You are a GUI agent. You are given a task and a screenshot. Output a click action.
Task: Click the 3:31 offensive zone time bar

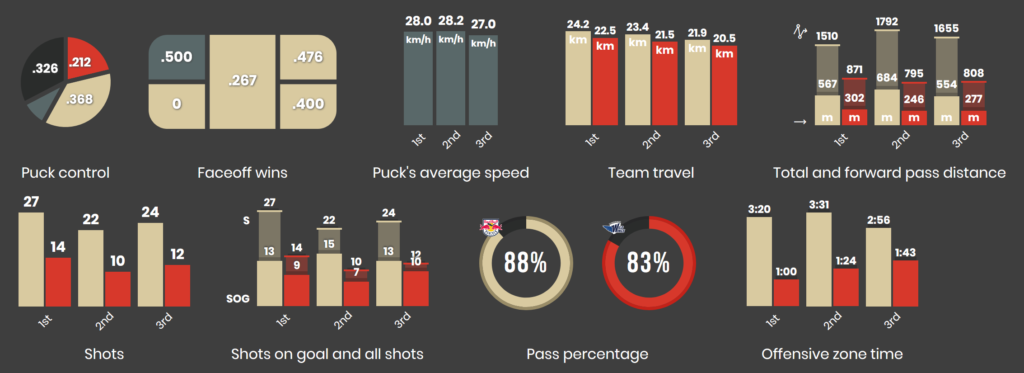pyautogui.click(x=819, y=260)
